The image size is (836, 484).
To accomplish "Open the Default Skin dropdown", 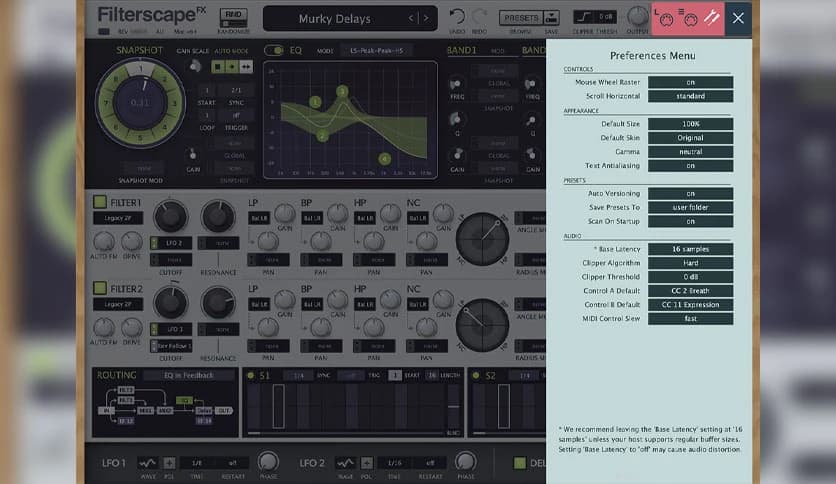I will (x=690, y=138).
